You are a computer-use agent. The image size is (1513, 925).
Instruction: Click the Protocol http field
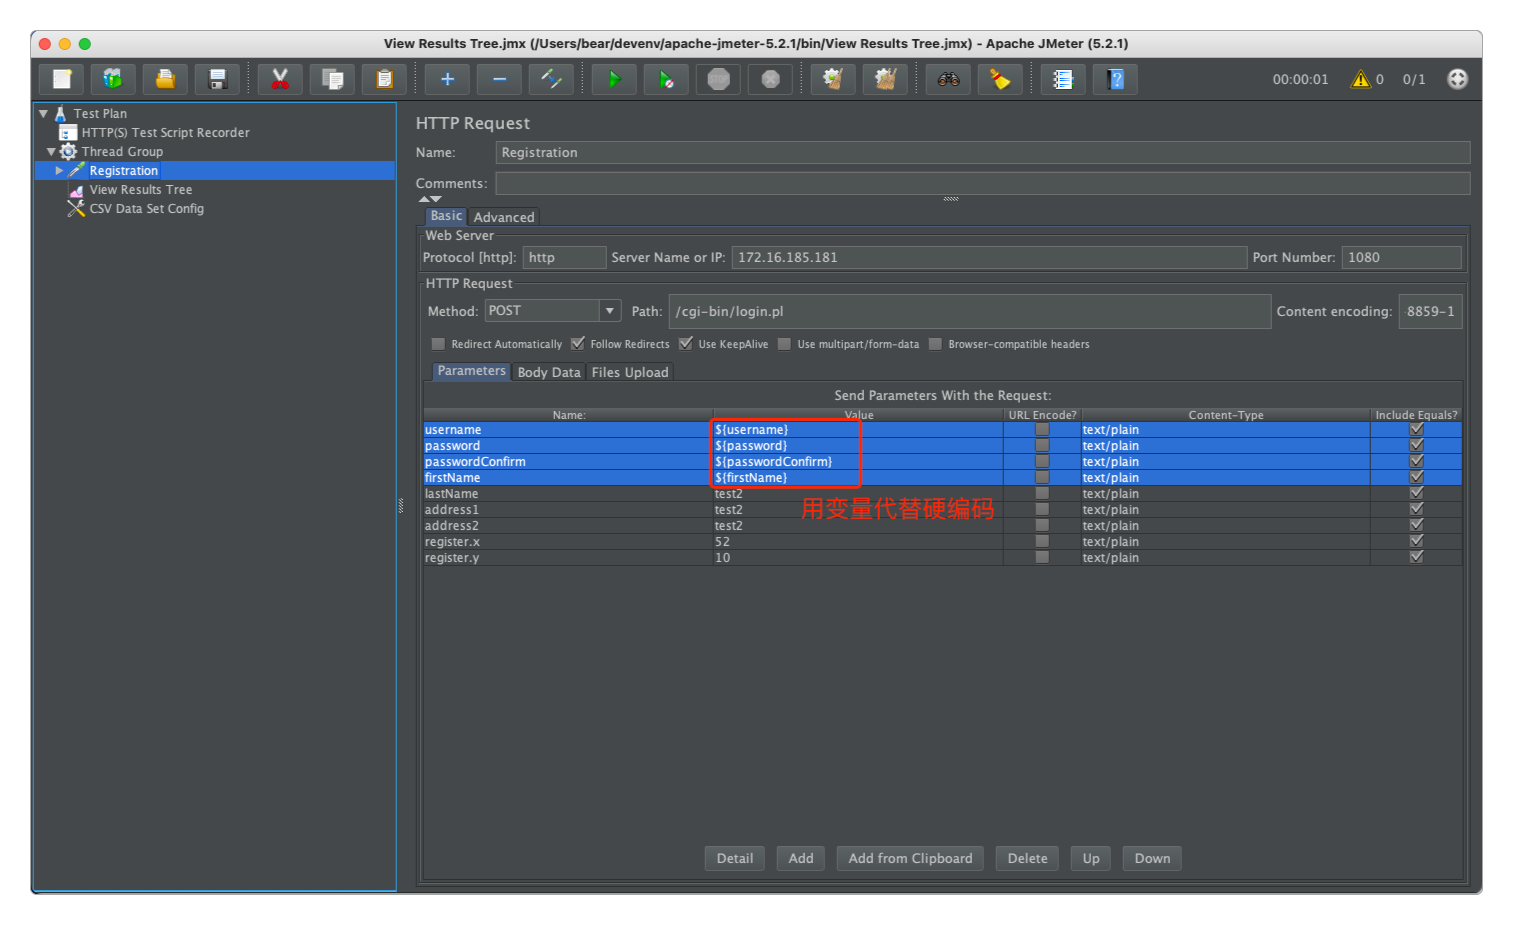tap(564, 257)
